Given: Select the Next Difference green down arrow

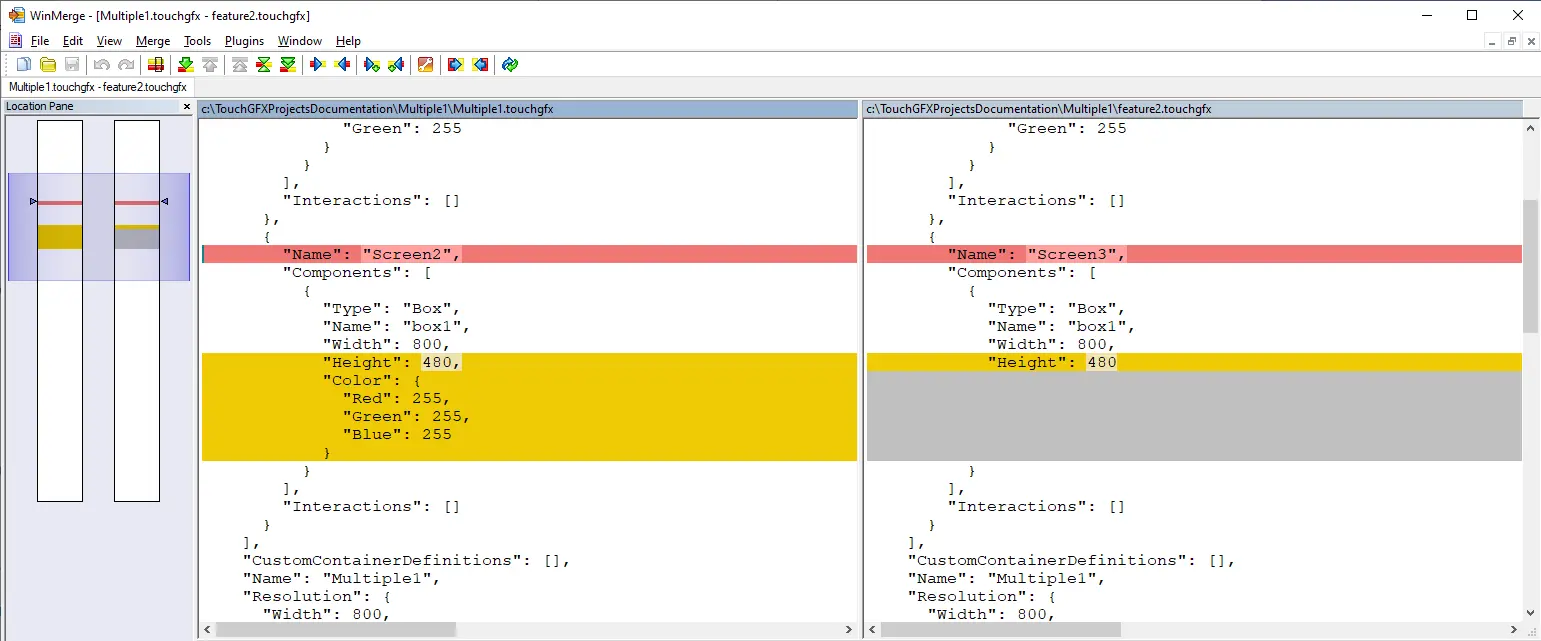Looking at the screenshot, I should pyautogui.click(x=186, y=65).
